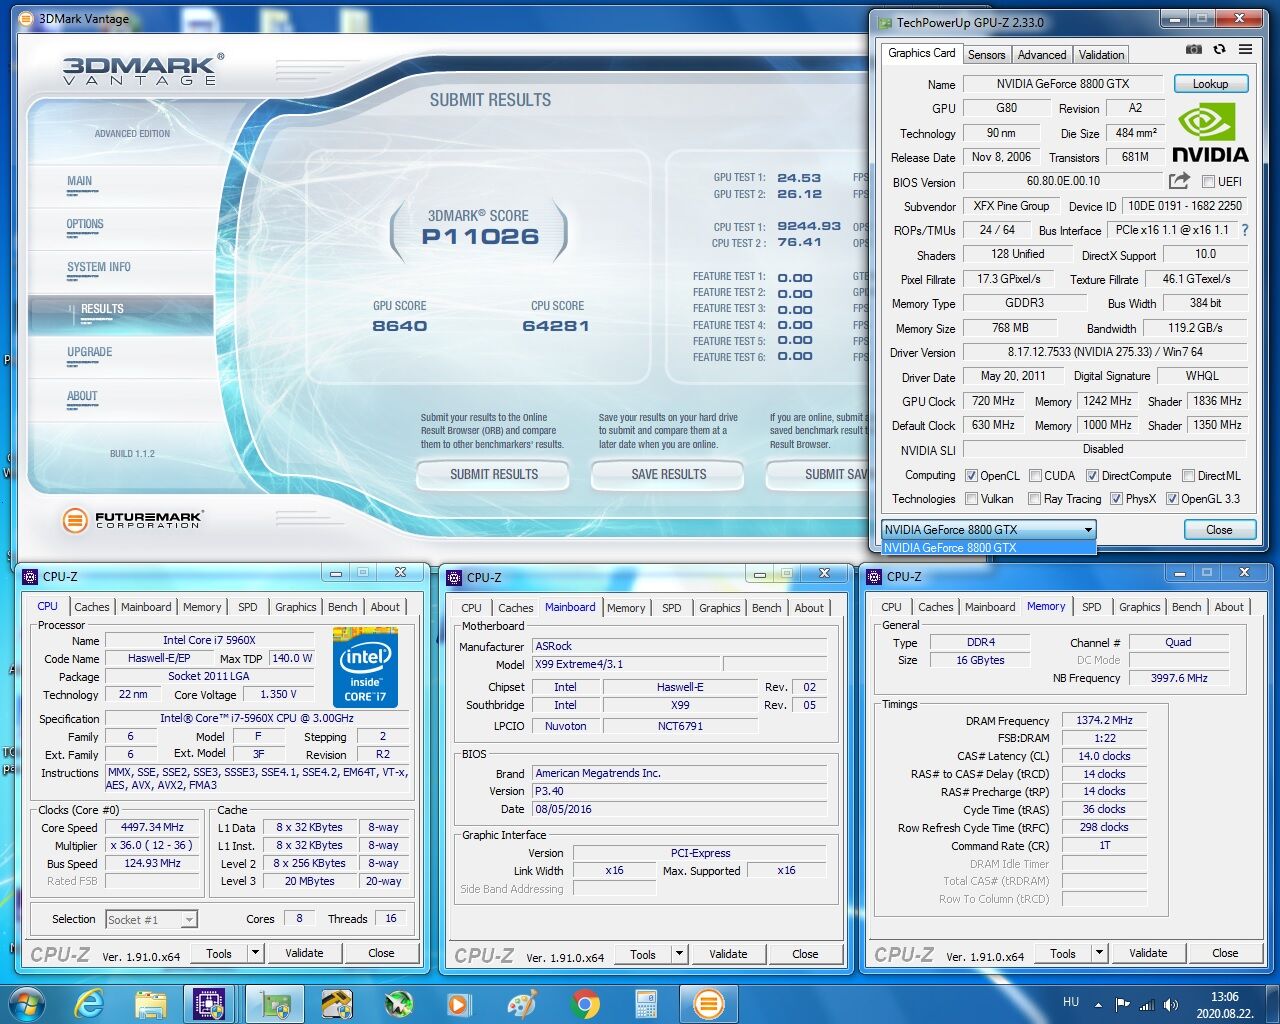Click the GPU-Z screenshot camera icon
Screen dimensions: 1280x1024
click(1193, 49)
